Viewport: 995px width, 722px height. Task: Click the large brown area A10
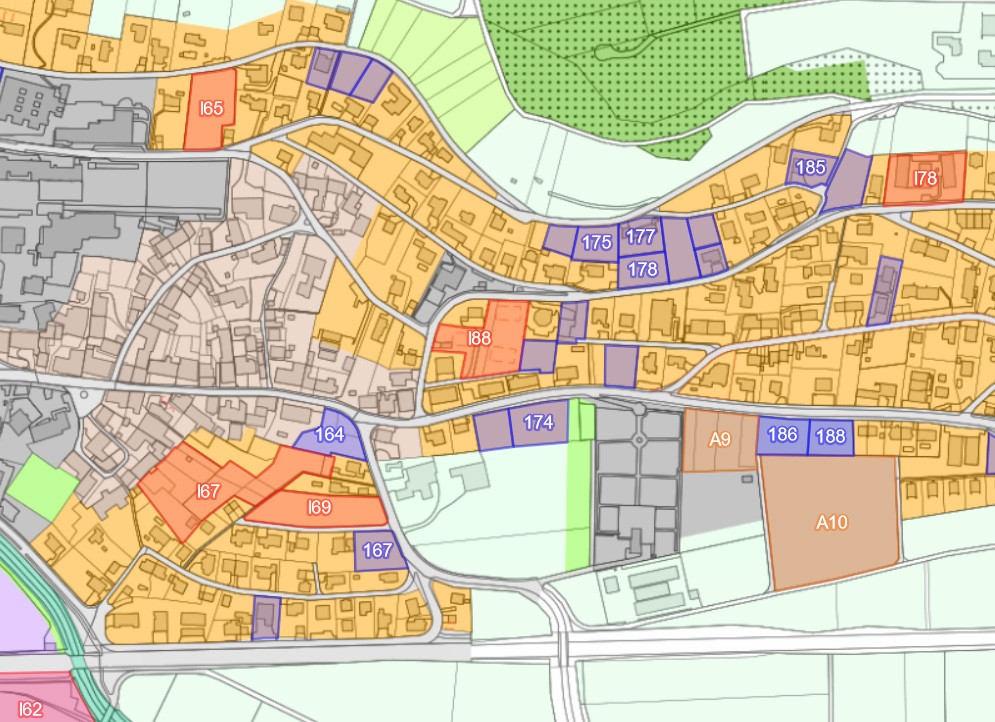click(831, 521)
